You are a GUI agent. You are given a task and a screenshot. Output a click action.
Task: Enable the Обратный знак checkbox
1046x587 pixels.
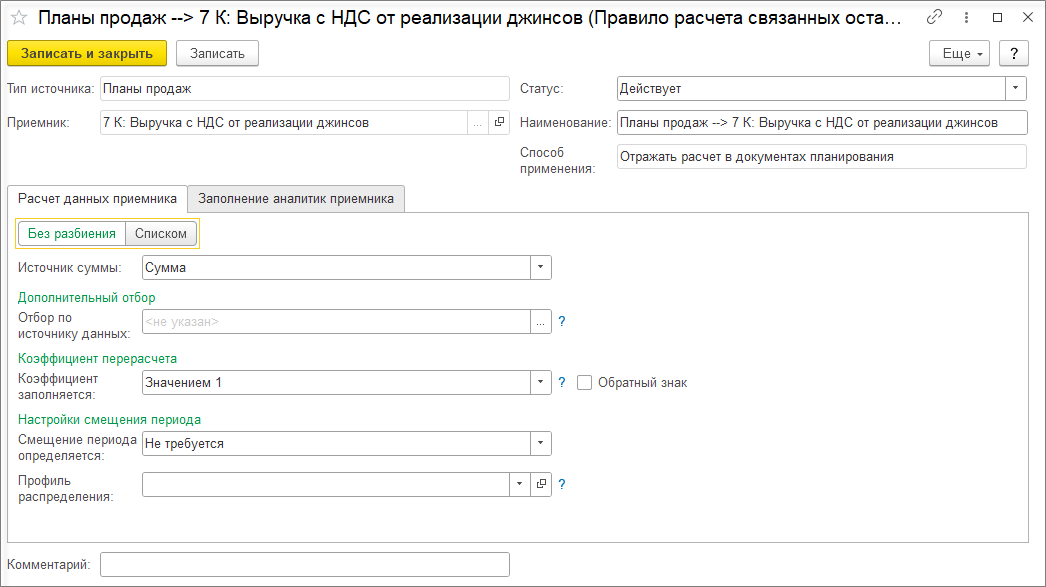tap(585, 383)
